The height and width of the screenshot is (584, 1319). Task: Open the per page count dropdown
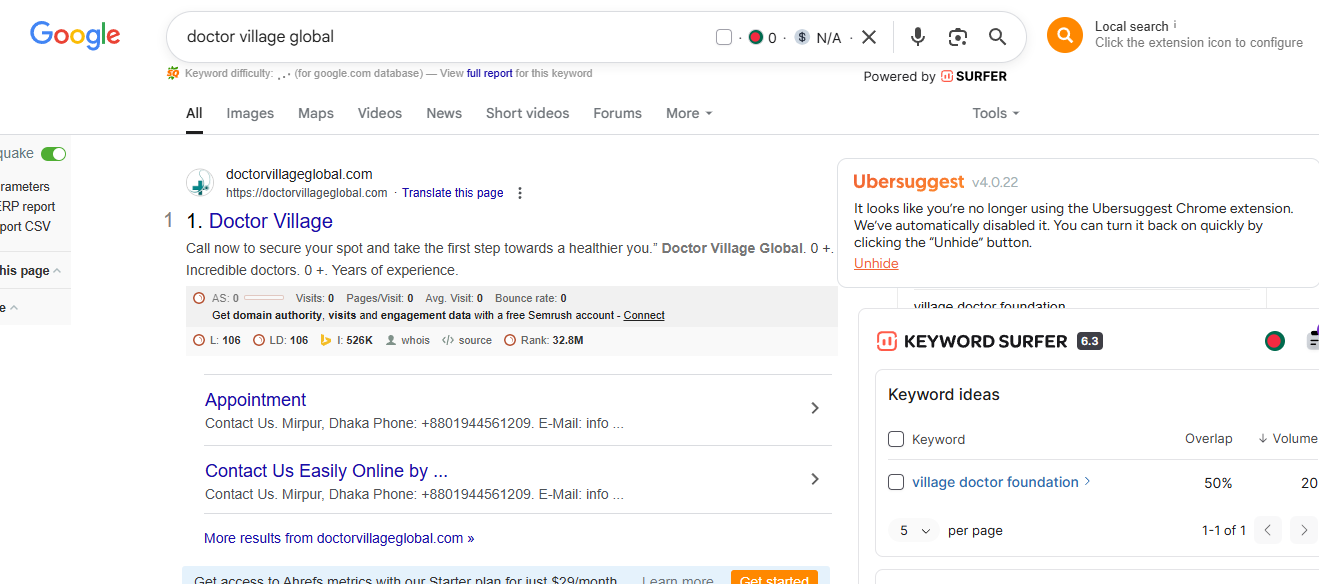pyautogui.click(x=915, y=531)
